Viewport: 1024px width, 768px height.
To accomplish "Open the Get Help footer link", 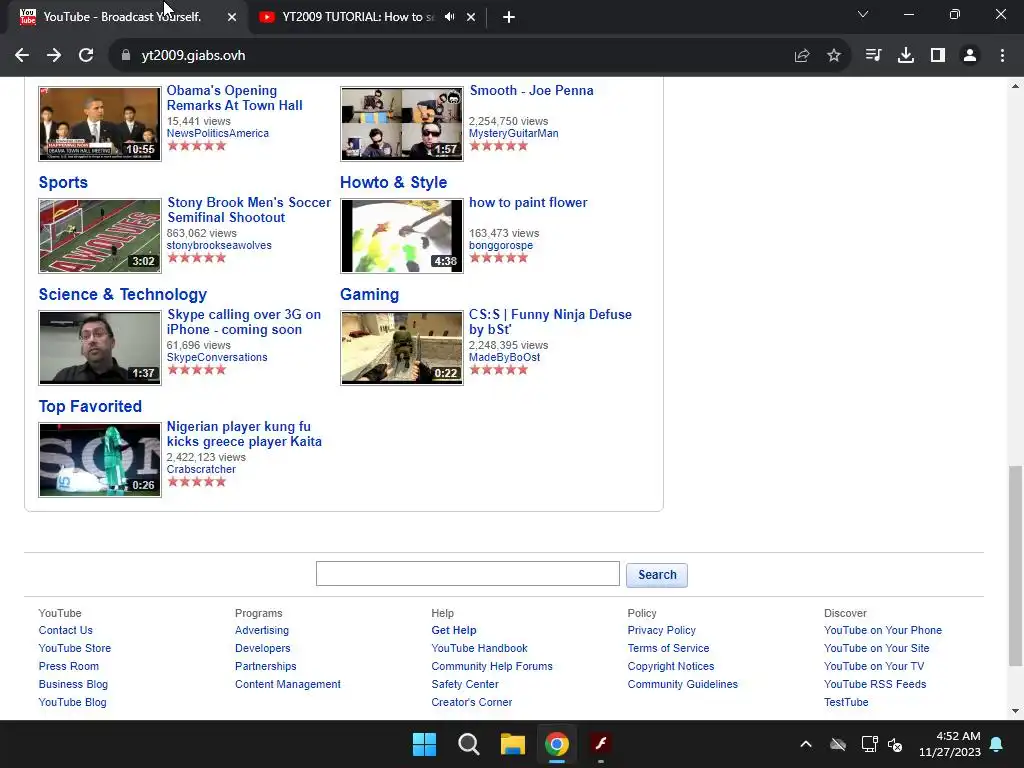I will tap(454, 630).
